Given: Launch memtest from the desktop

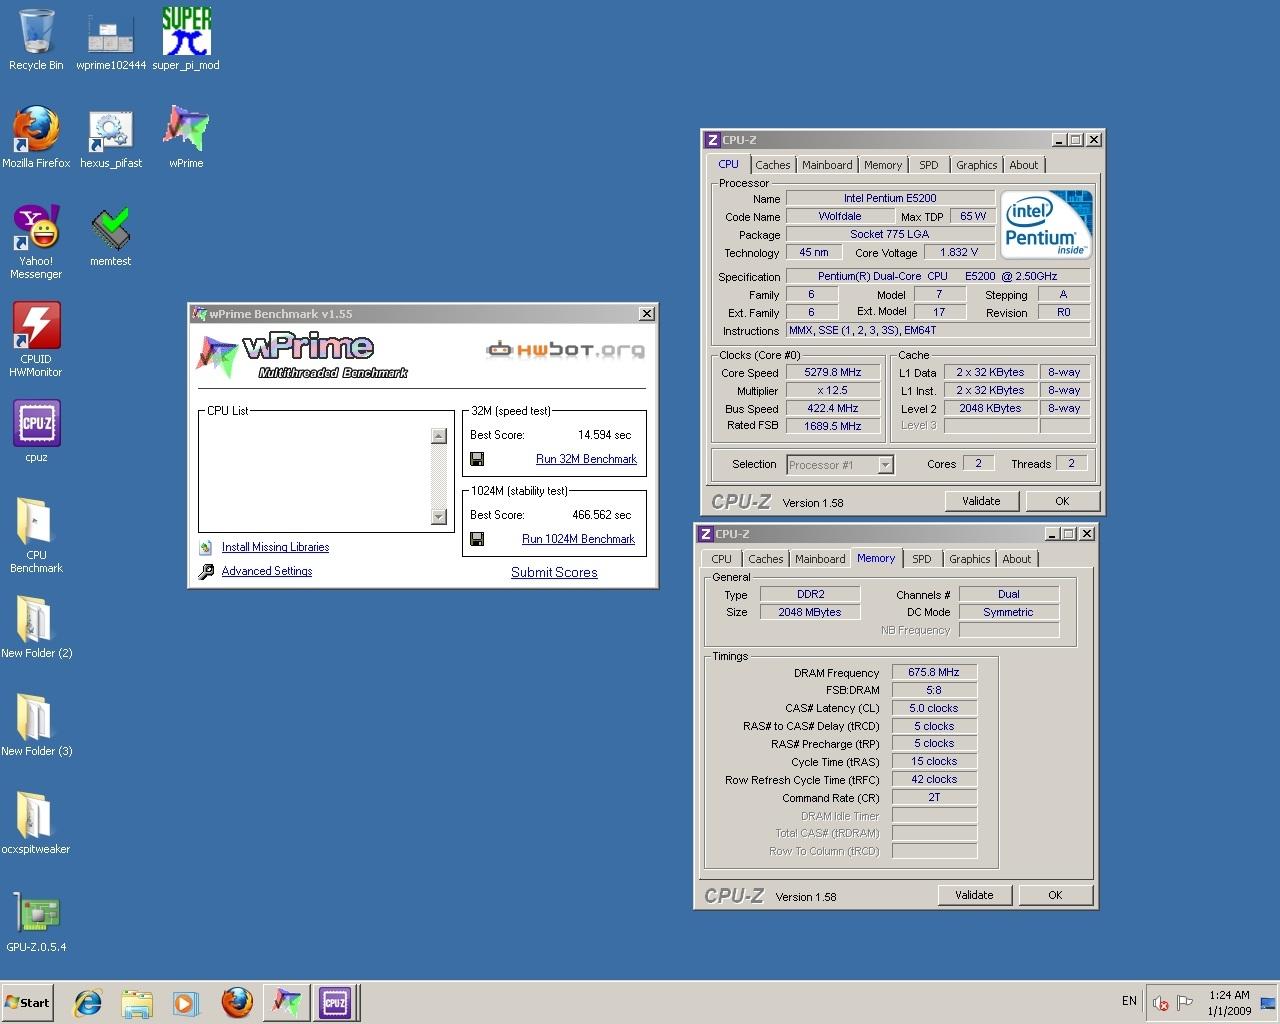Looking at the screenshot, I should pyautogui.click(x=111, y=237).
